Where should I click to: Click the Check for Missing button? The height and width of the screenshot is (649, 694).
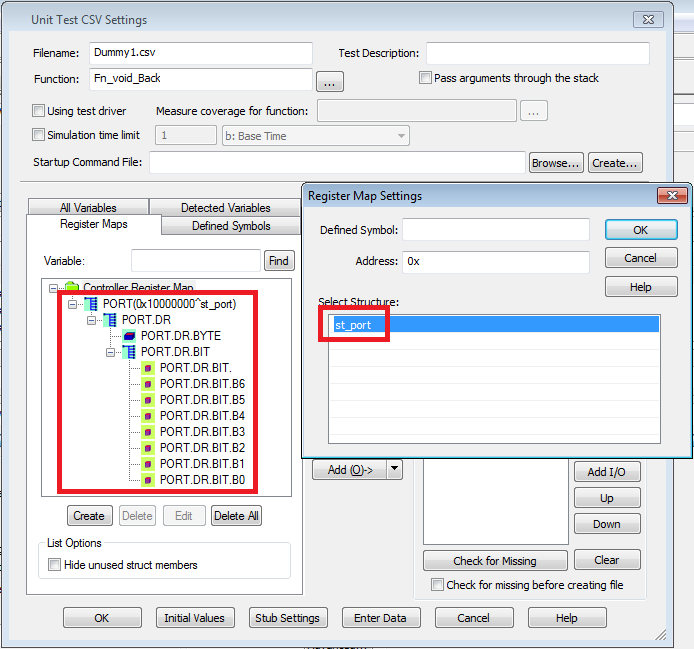(495, 560)
